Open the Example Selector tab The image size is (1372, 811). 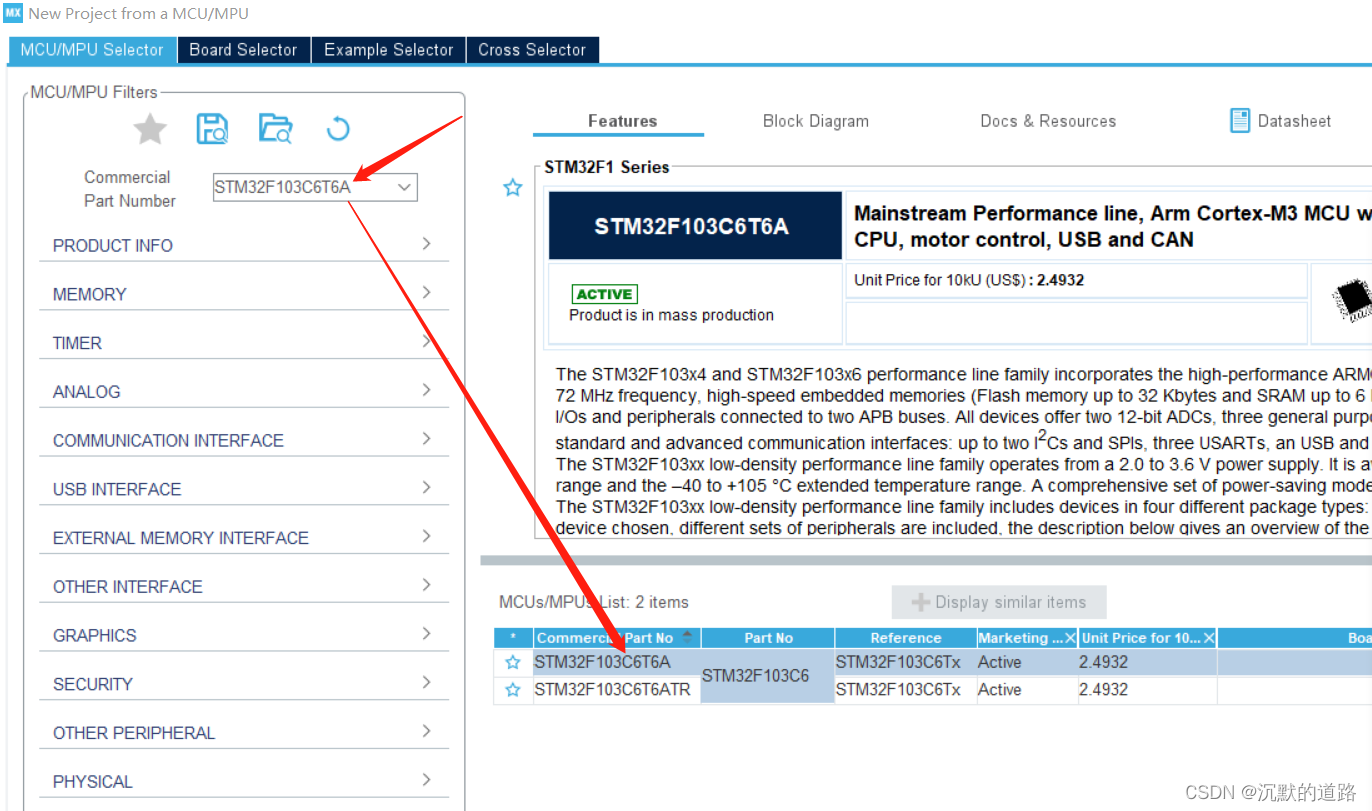click(389, 50)
